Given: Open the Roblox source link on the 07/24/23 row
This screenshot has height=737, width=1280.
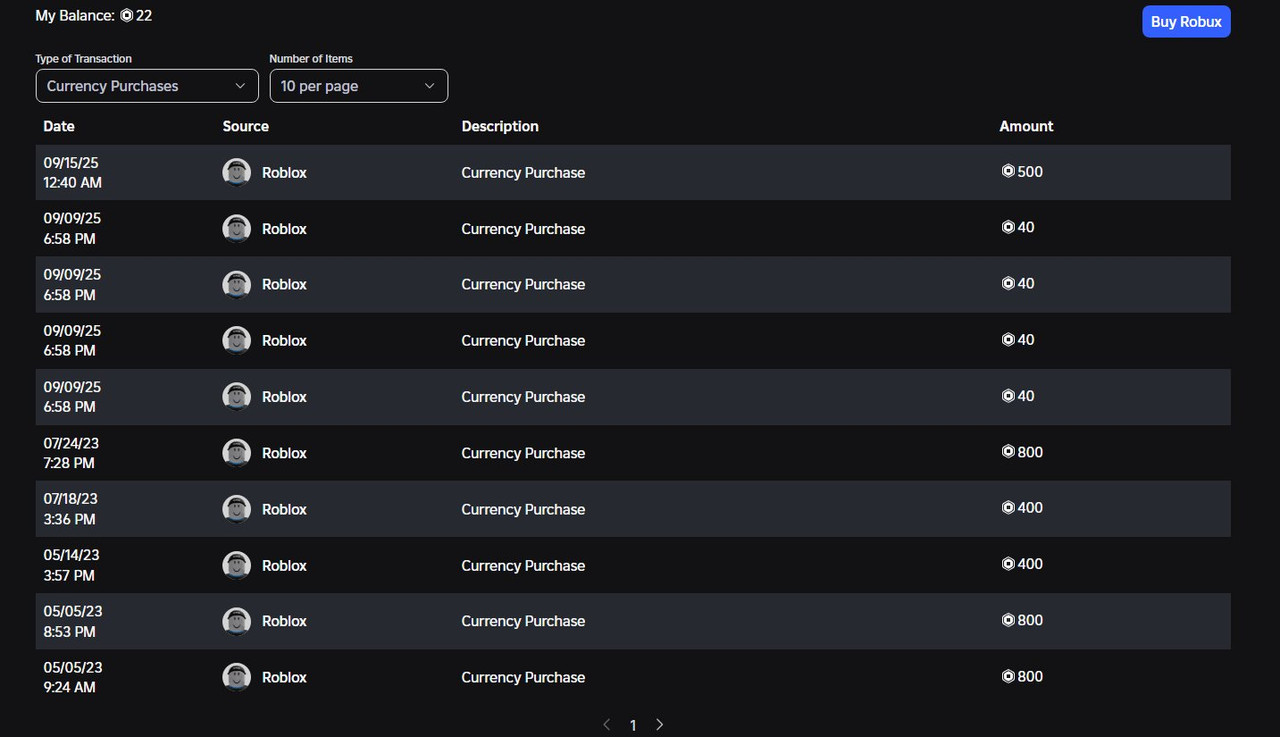Looking at the screenshot, I should [x=284, y=453].
